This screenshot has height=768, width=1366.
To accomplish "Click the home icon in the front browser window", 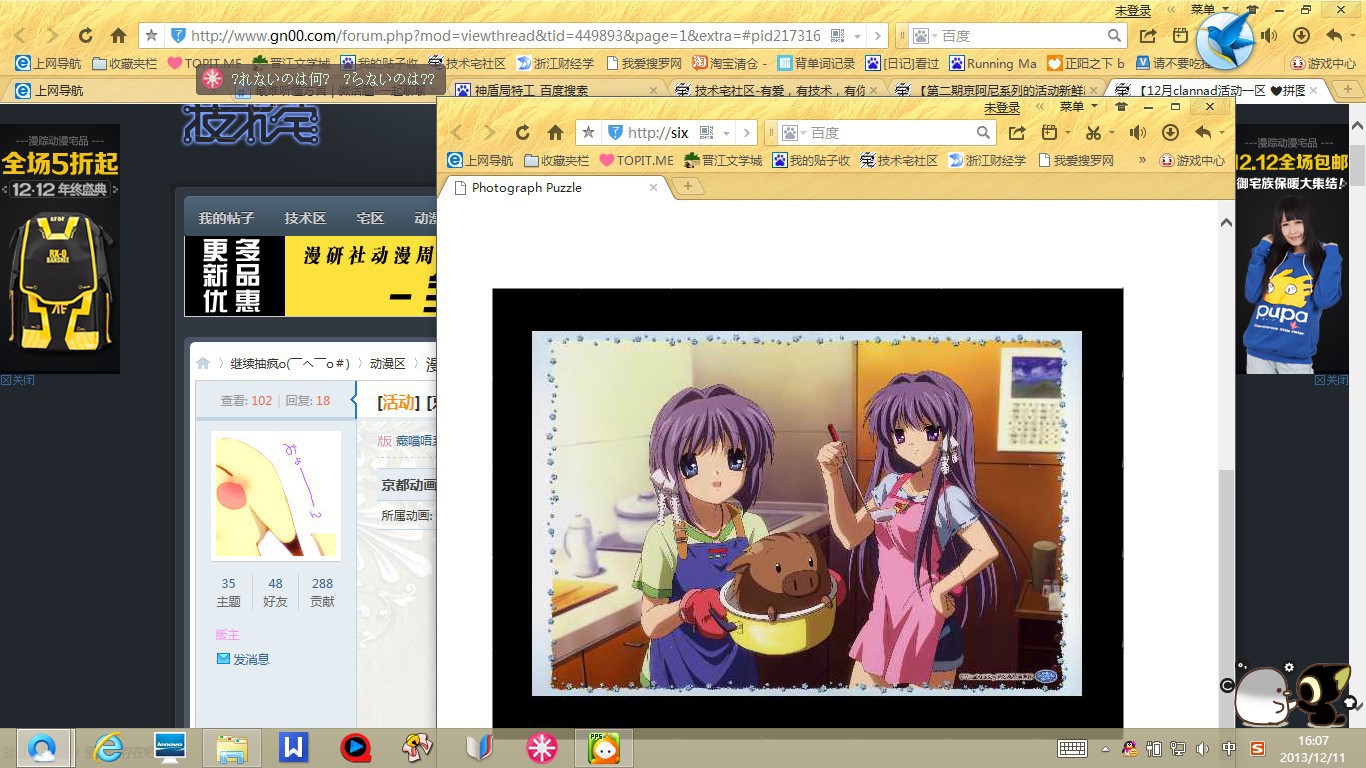I will [x=555, y=133].
